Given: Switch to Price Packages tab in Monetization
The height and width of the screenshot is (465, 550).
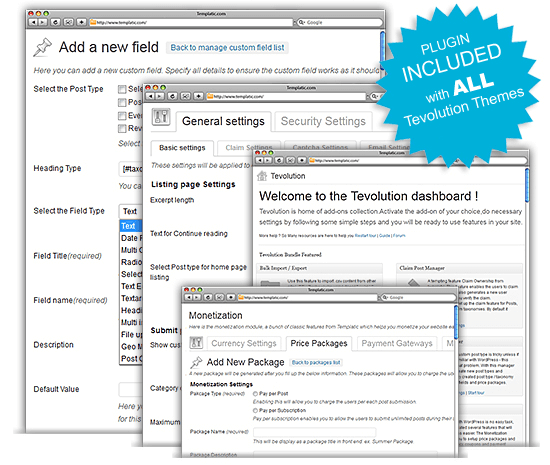Looking at the screenshot, I should [318, 343].
